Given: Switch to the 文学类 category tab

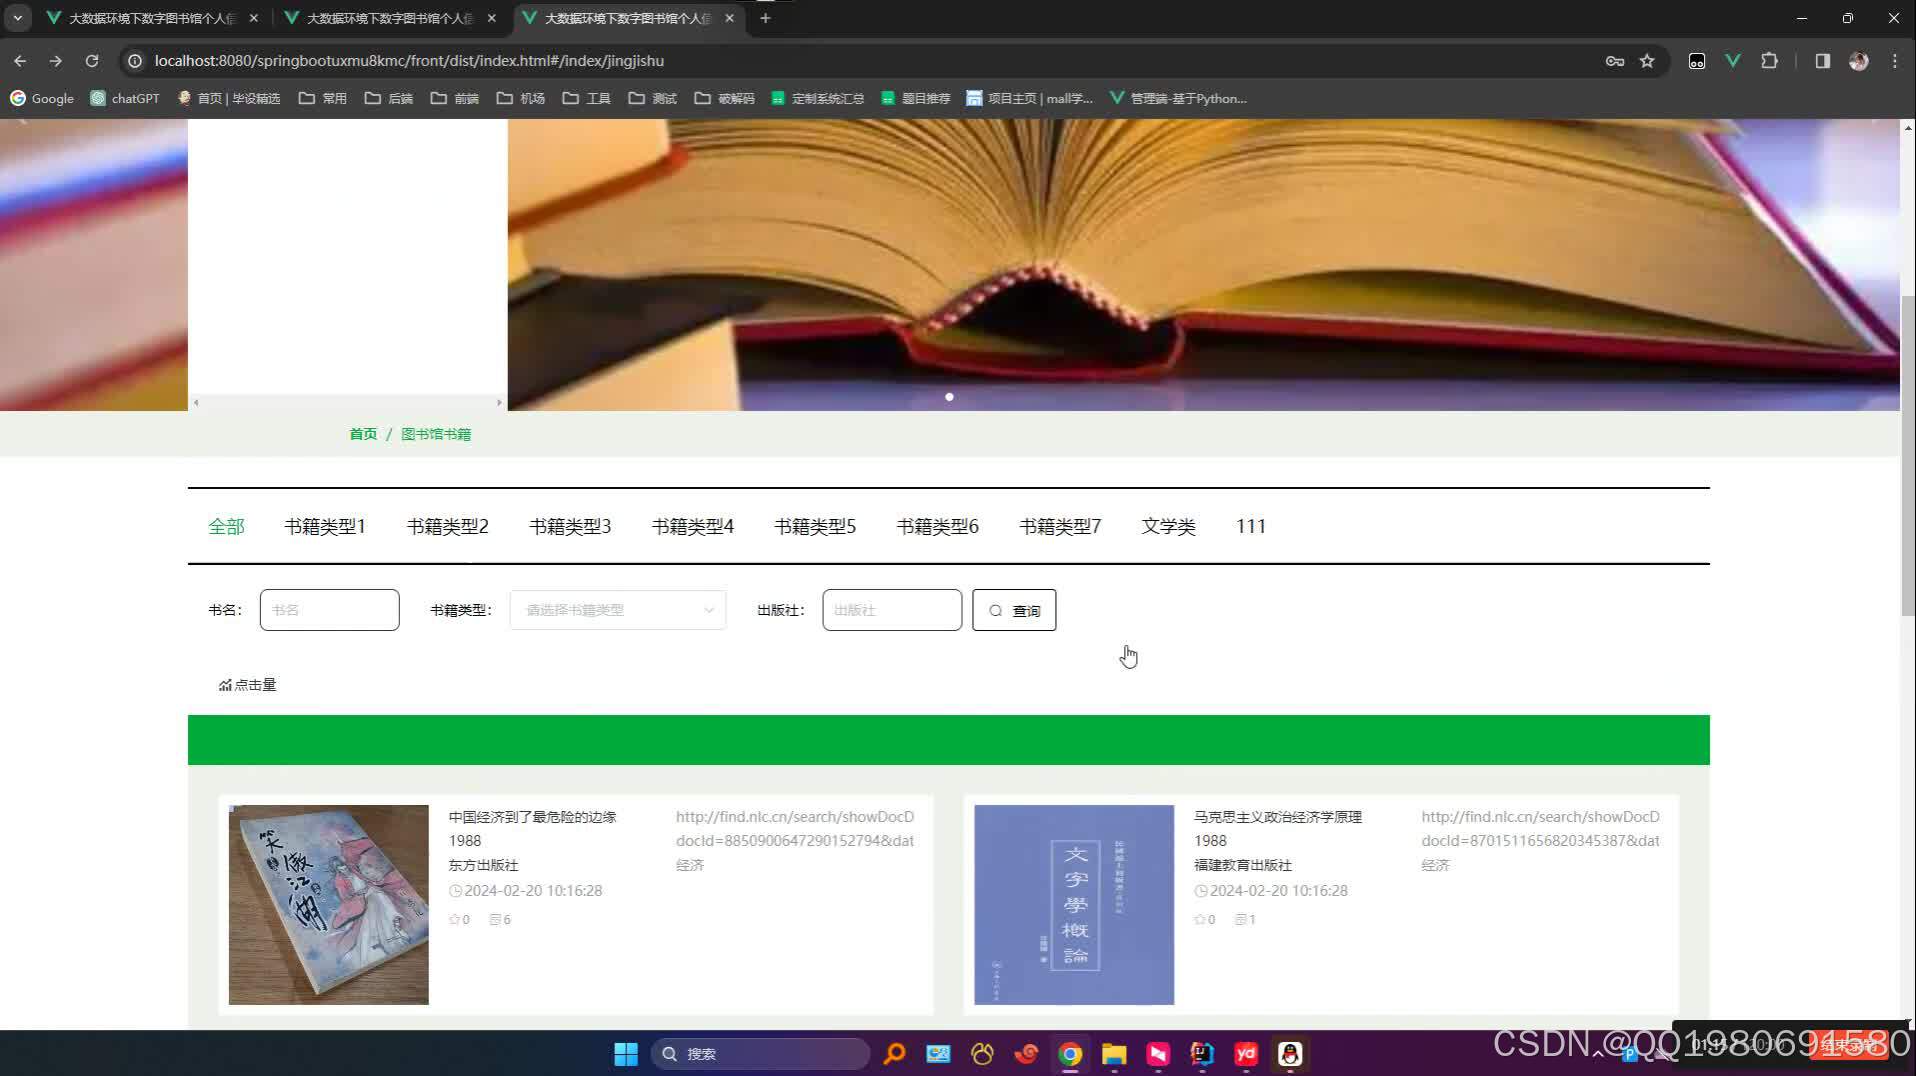Looking at the screenshot, I should click(1168, 526).
